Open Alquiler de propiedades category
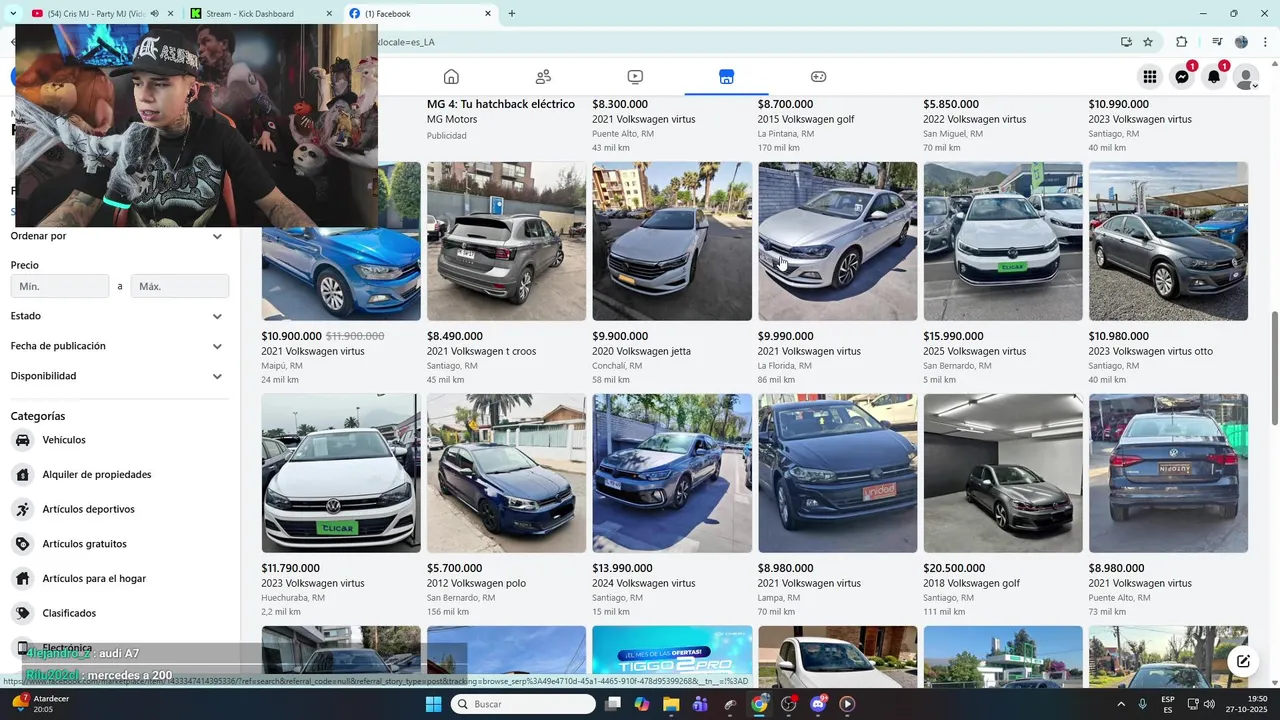This screenshot has width=1280, height=720. [x=97, y=475]
